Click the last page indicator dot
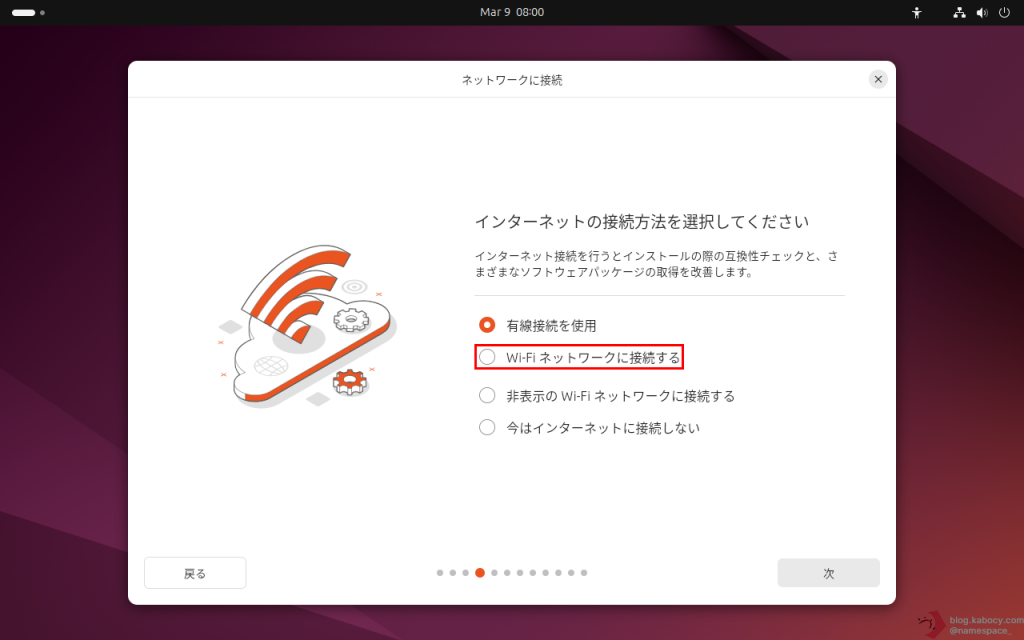Viewport: 1024px width, 640px height. coord(584,573)
